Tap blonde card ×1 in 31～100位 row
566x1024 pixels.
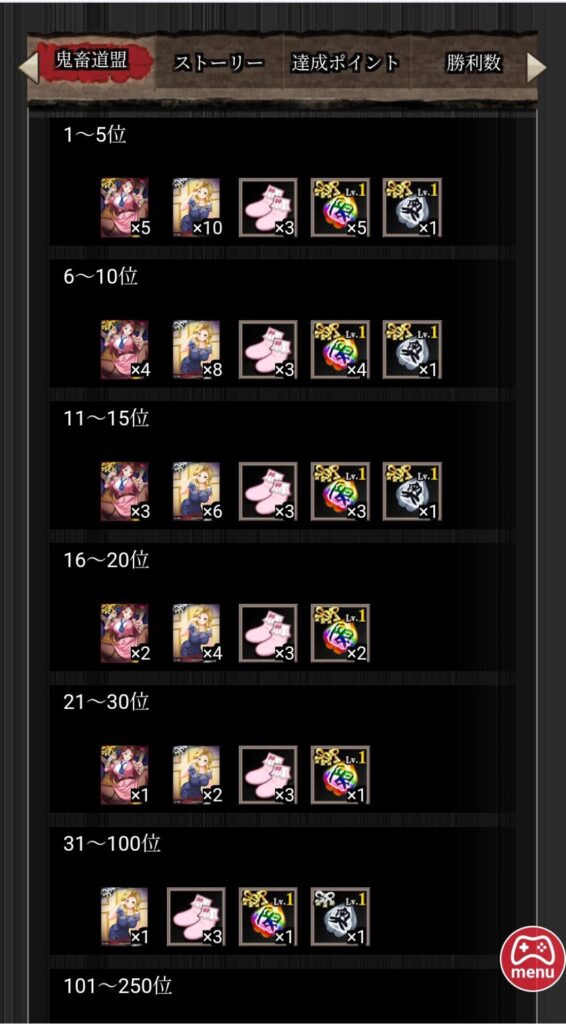125,916
